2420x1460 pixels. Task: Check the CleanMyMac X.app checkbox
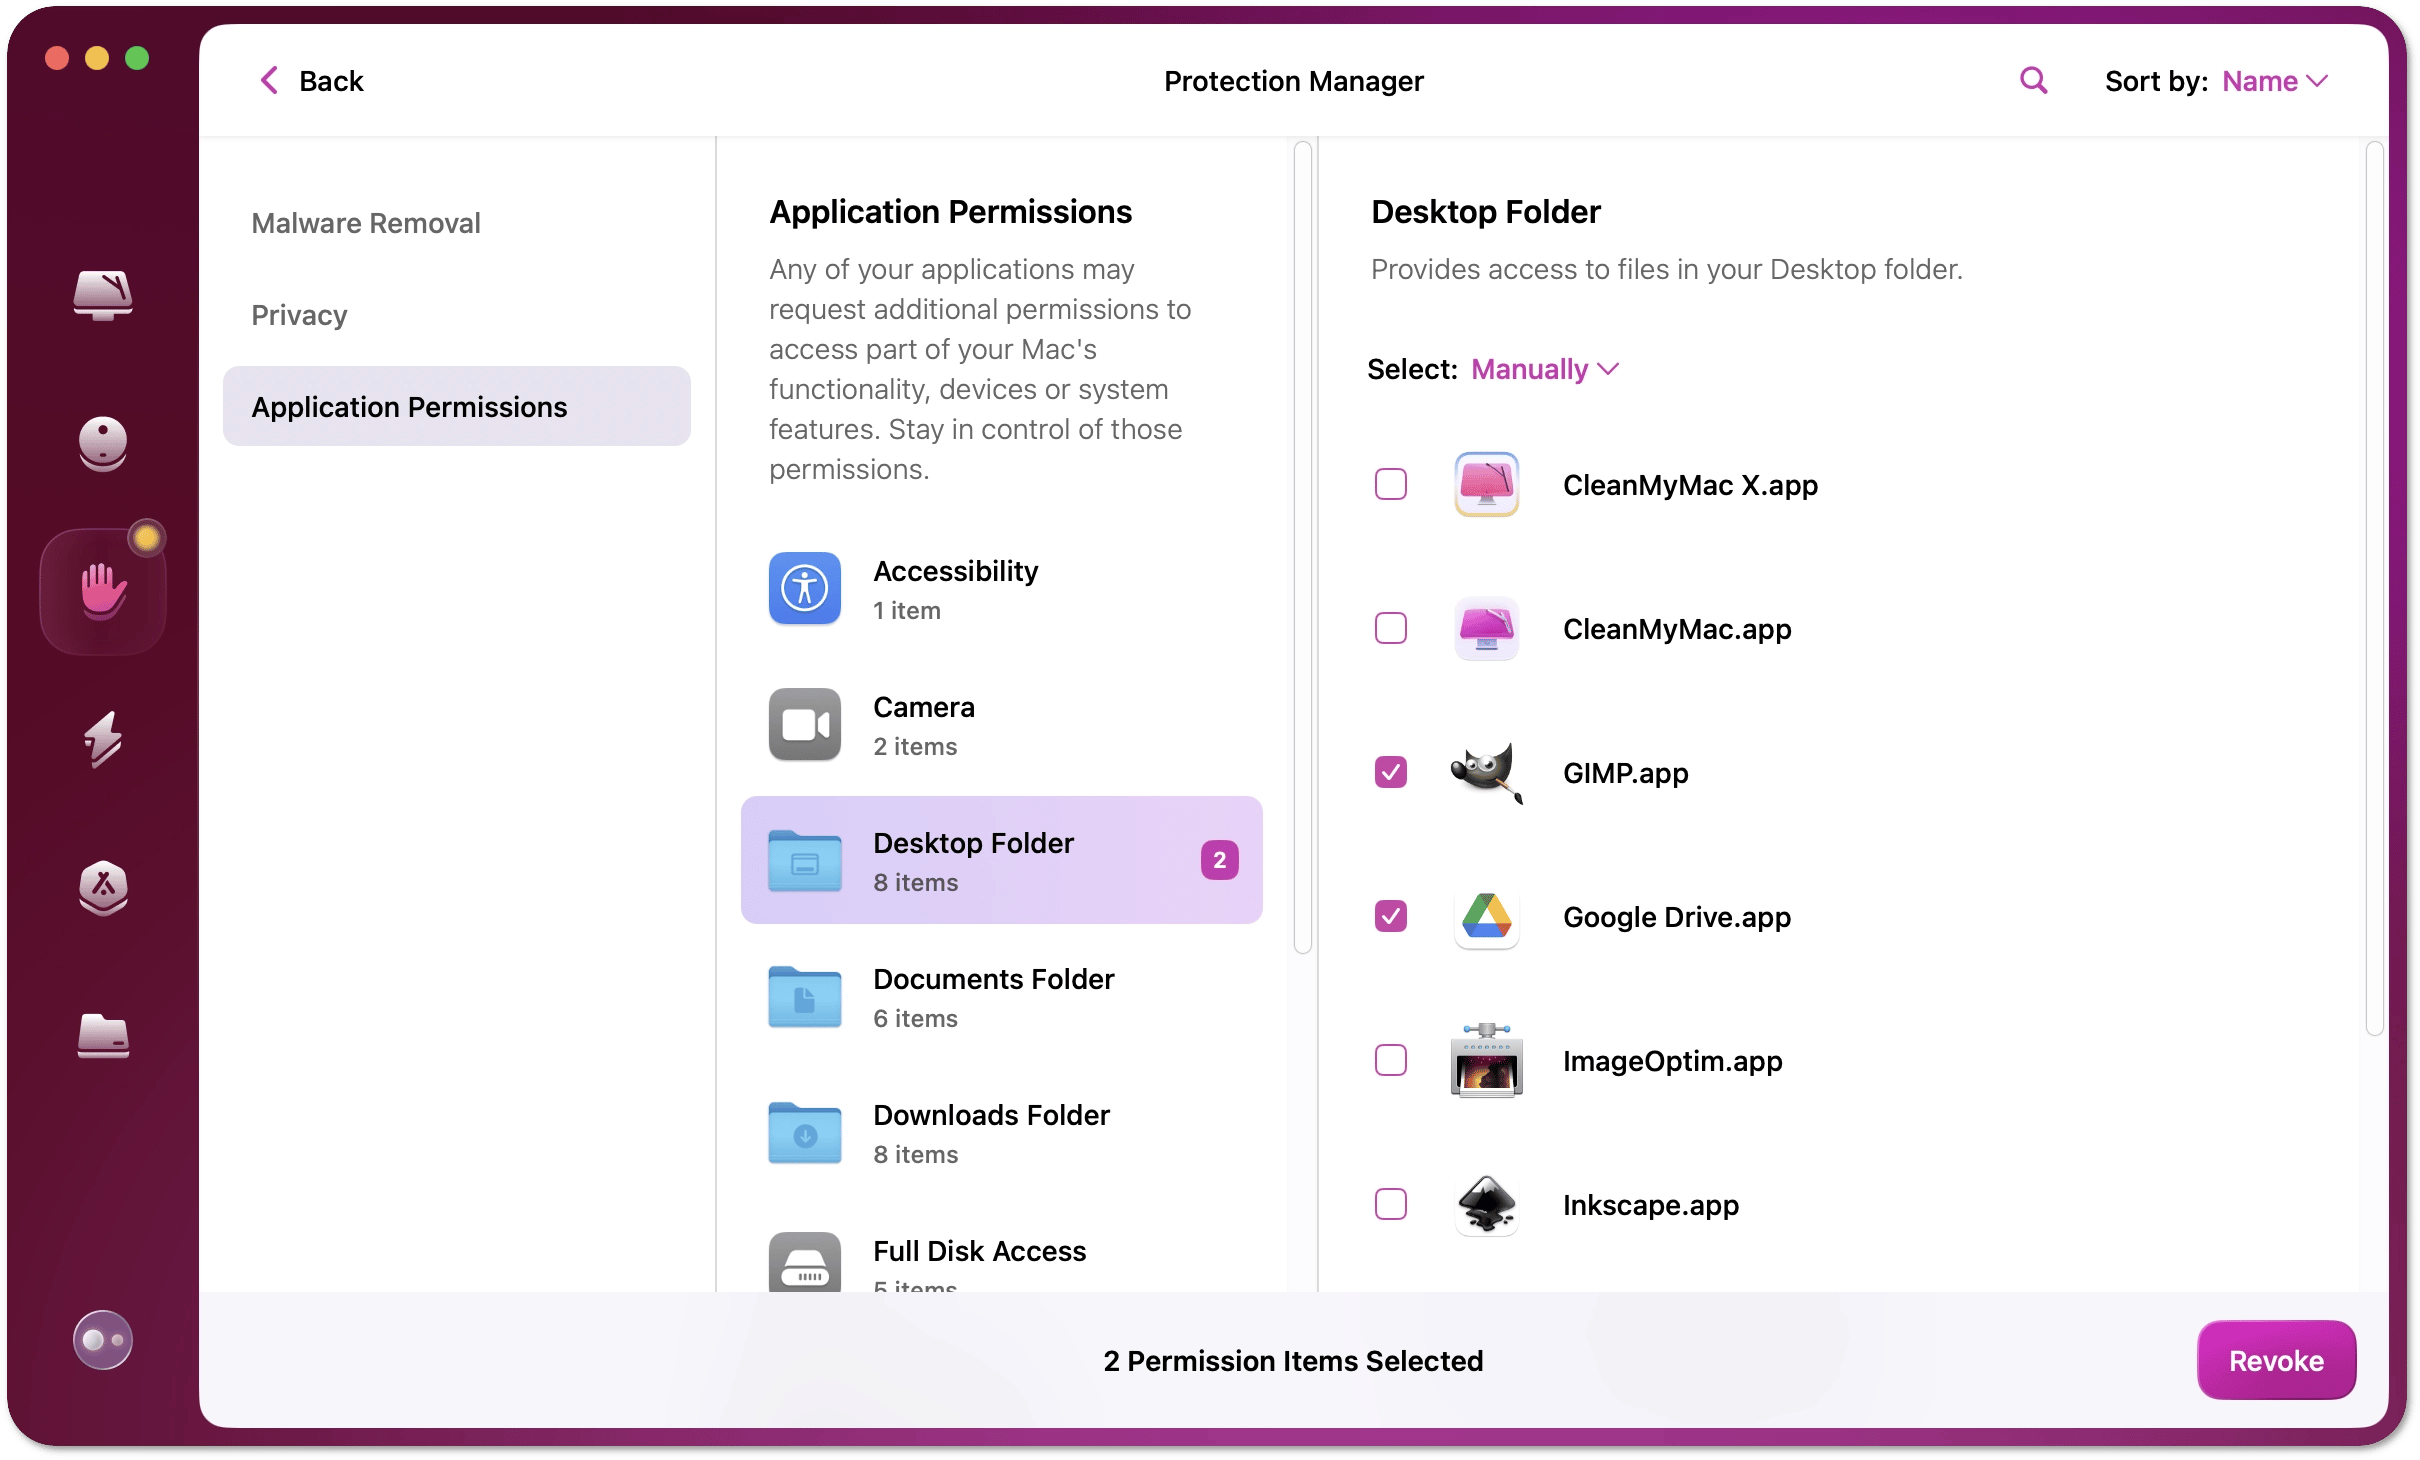pyautogui.click(x=1391, y=485)
